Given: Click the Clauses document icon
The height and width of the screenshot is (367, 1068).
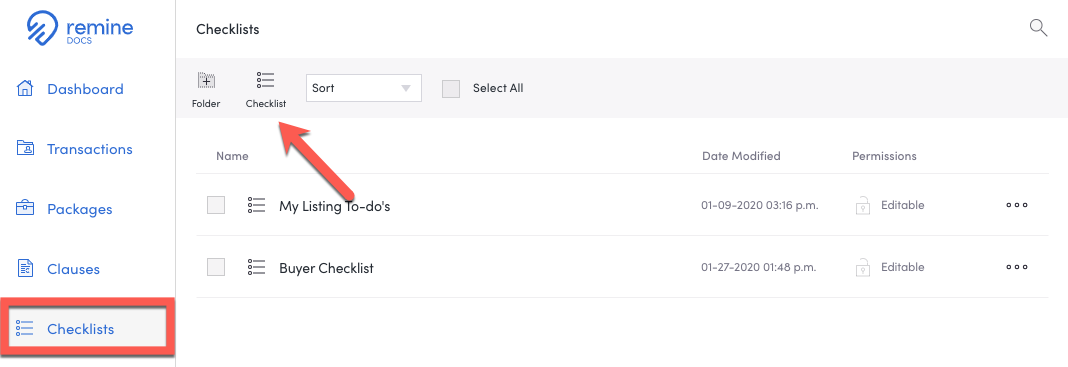Looking at the screenshot, I should (x=25, y=268).
